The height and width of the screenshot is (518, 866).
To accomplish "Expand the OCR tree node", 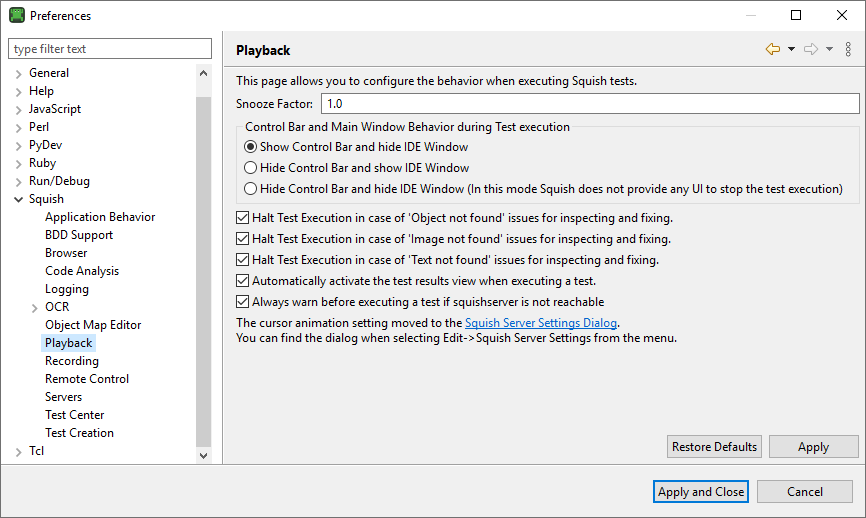I will click(35, 307).
